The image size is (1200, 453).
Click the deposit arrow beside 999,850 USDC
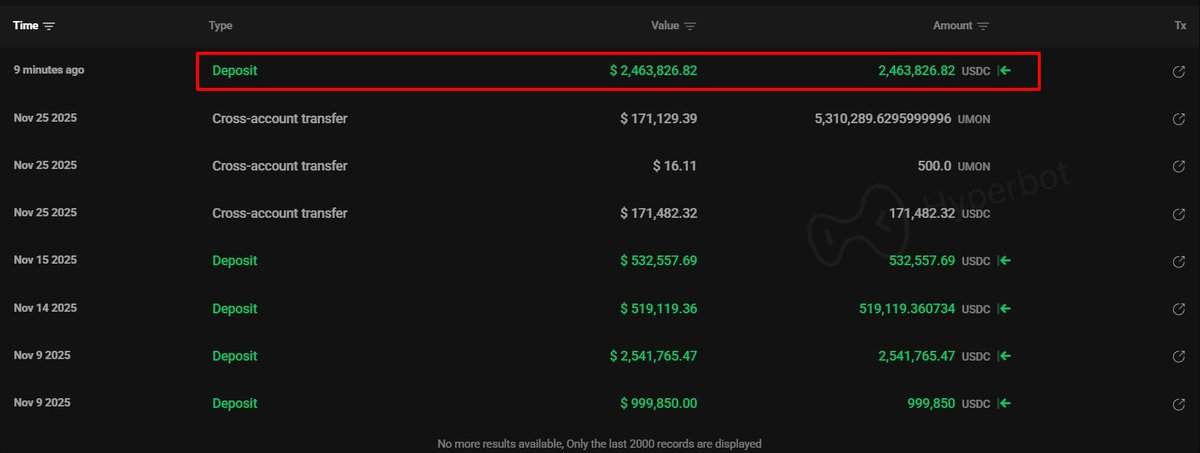point(1005,404)
